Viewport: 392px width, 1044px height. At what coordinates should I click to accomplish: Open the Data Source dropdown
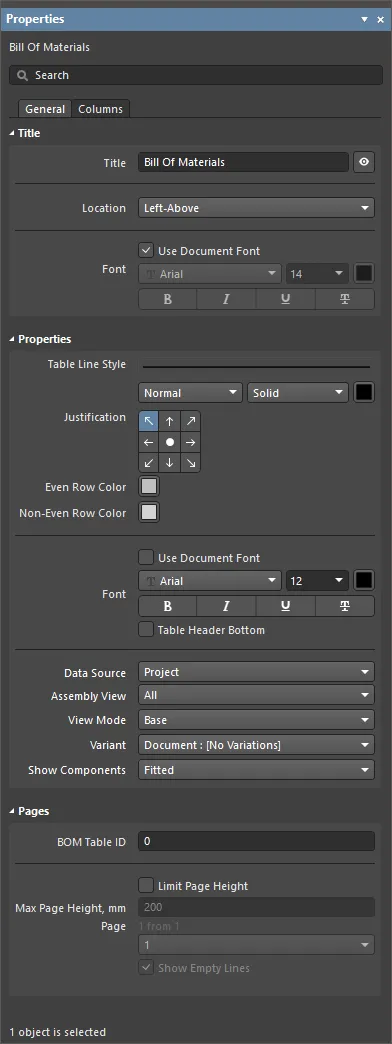pyautogui.click(x=256, y=672)
